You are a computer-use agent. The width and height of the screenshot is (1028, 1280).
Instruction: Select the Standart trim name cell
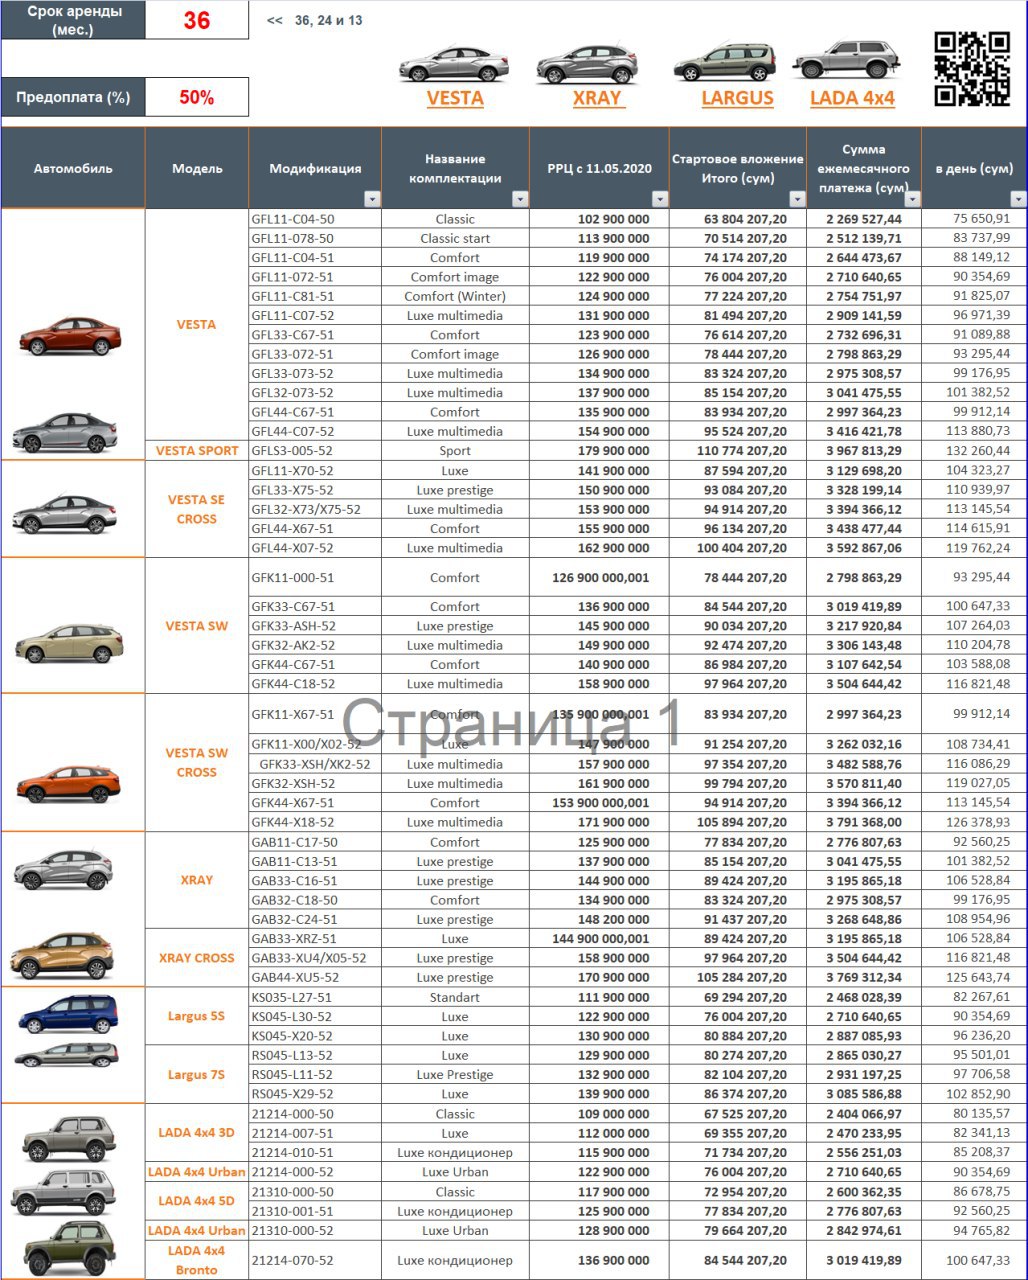[x=455, y=997]
